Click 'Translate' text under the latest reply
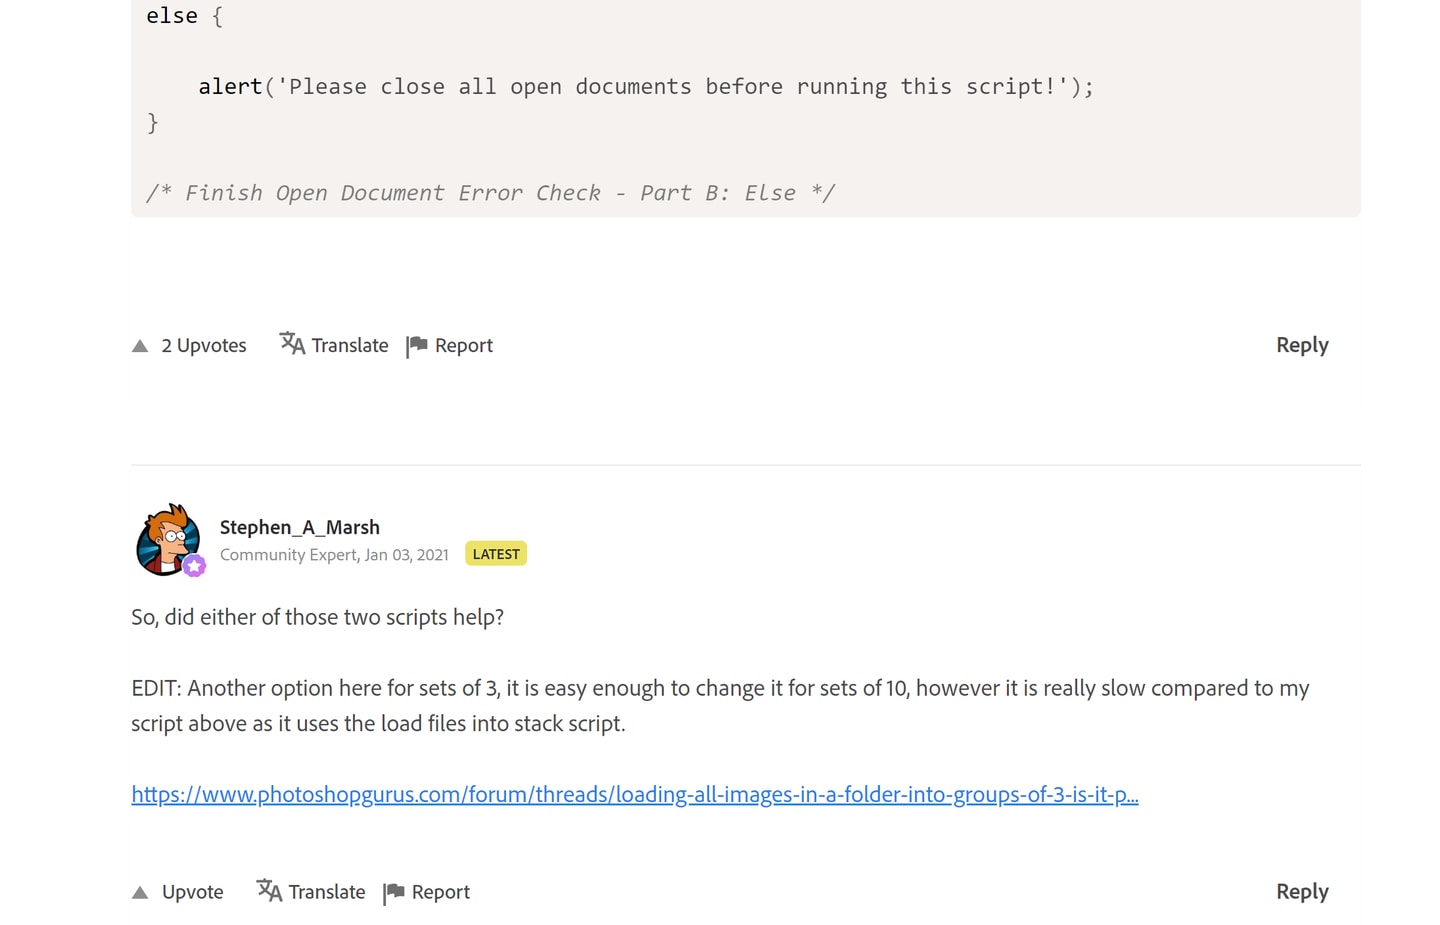This screenshot has height=925, width=1440. click(327, 892)
